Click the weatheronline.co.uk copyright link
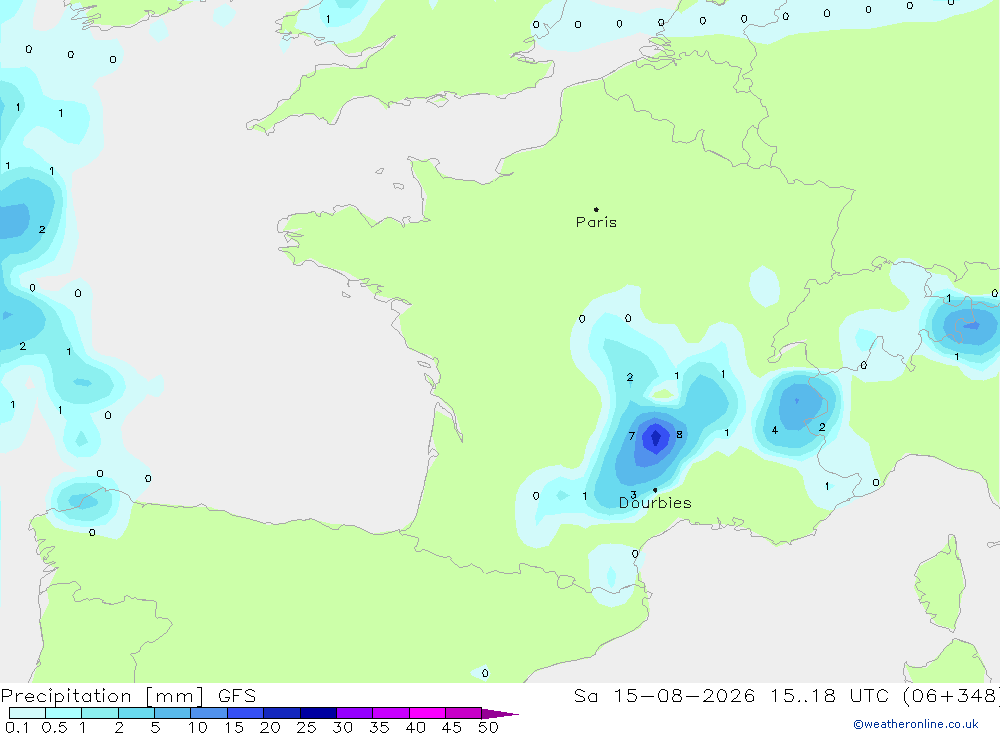Viewport: 1000px width, 733px height. tap(916, 724)
